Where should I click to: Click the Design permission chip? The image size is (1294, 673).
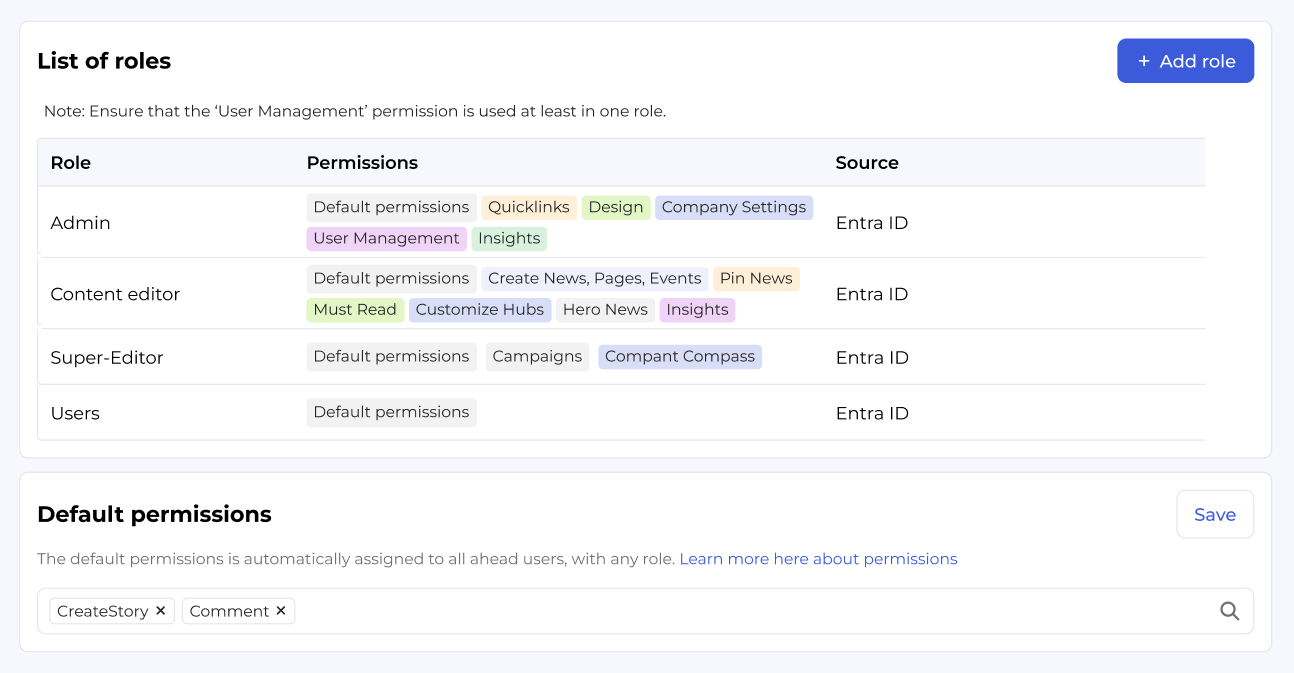[x=616, y=207]
